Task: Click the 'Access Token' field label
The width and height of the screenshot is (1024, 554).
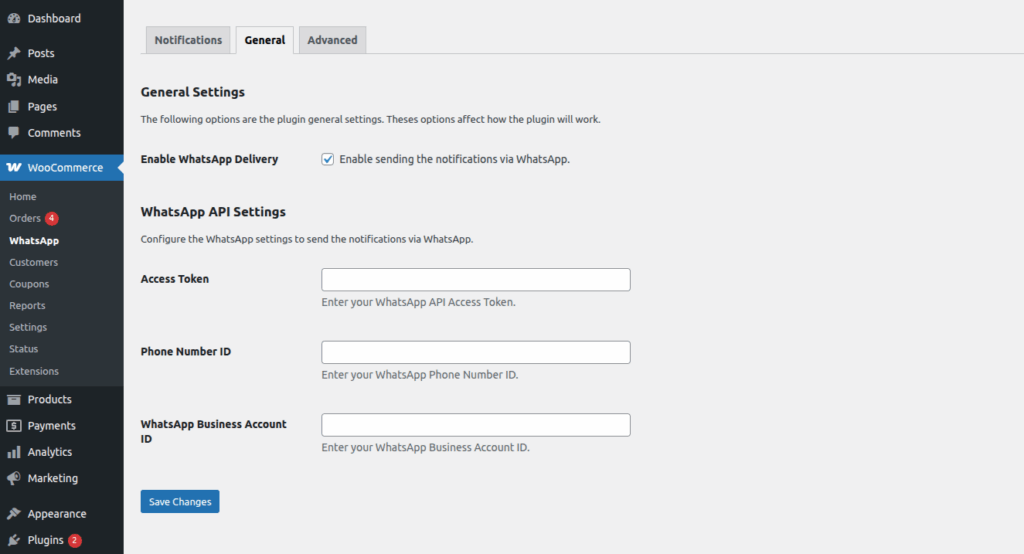Action: (x=174, y=279)
